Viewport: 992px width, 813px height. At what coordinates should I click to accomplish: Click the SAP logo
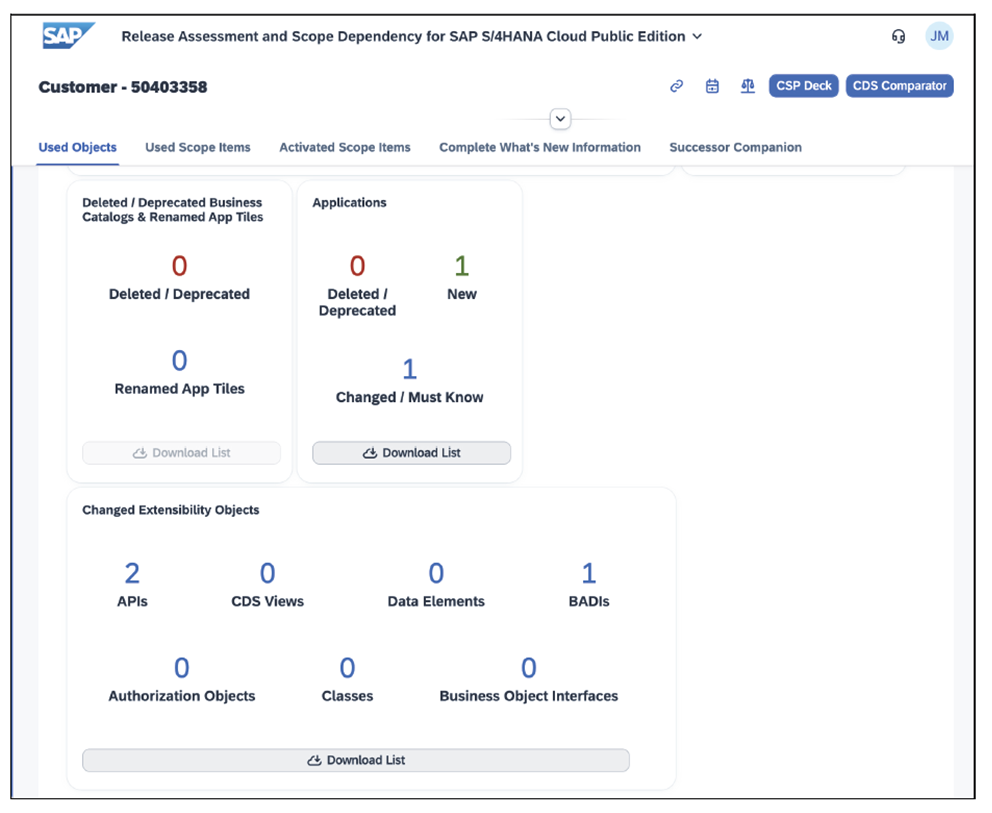[x=66, y=35]
